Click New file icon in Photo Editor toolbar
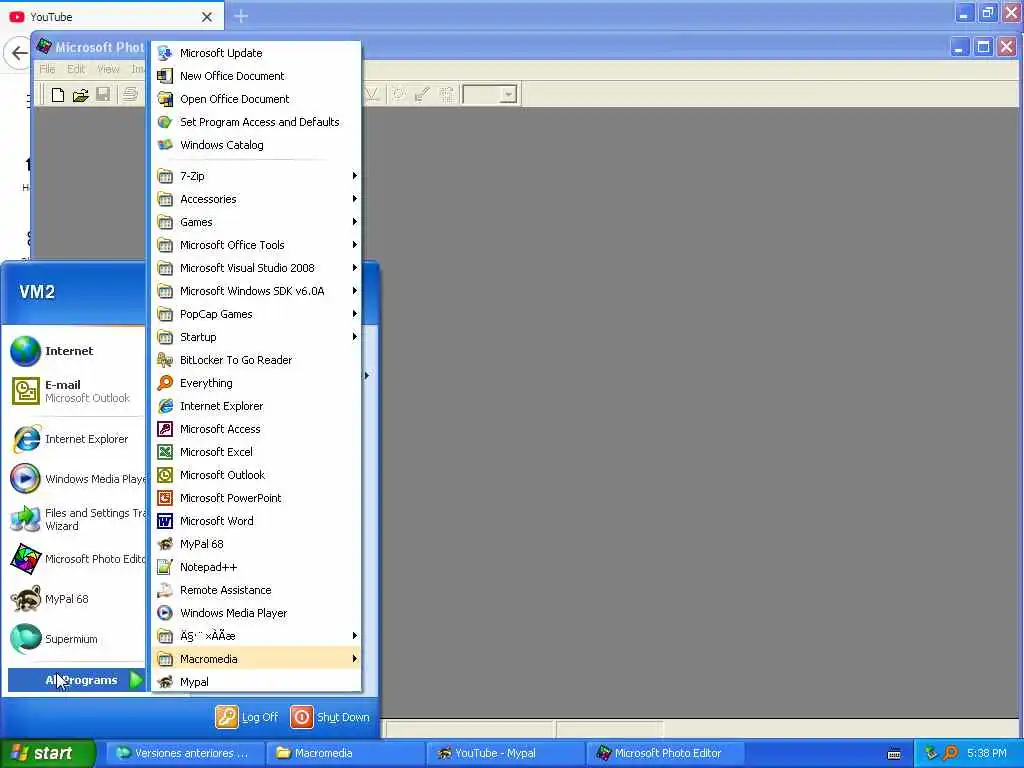The height and width of the screenshot is (768, 1024). (x=58, y=95)
